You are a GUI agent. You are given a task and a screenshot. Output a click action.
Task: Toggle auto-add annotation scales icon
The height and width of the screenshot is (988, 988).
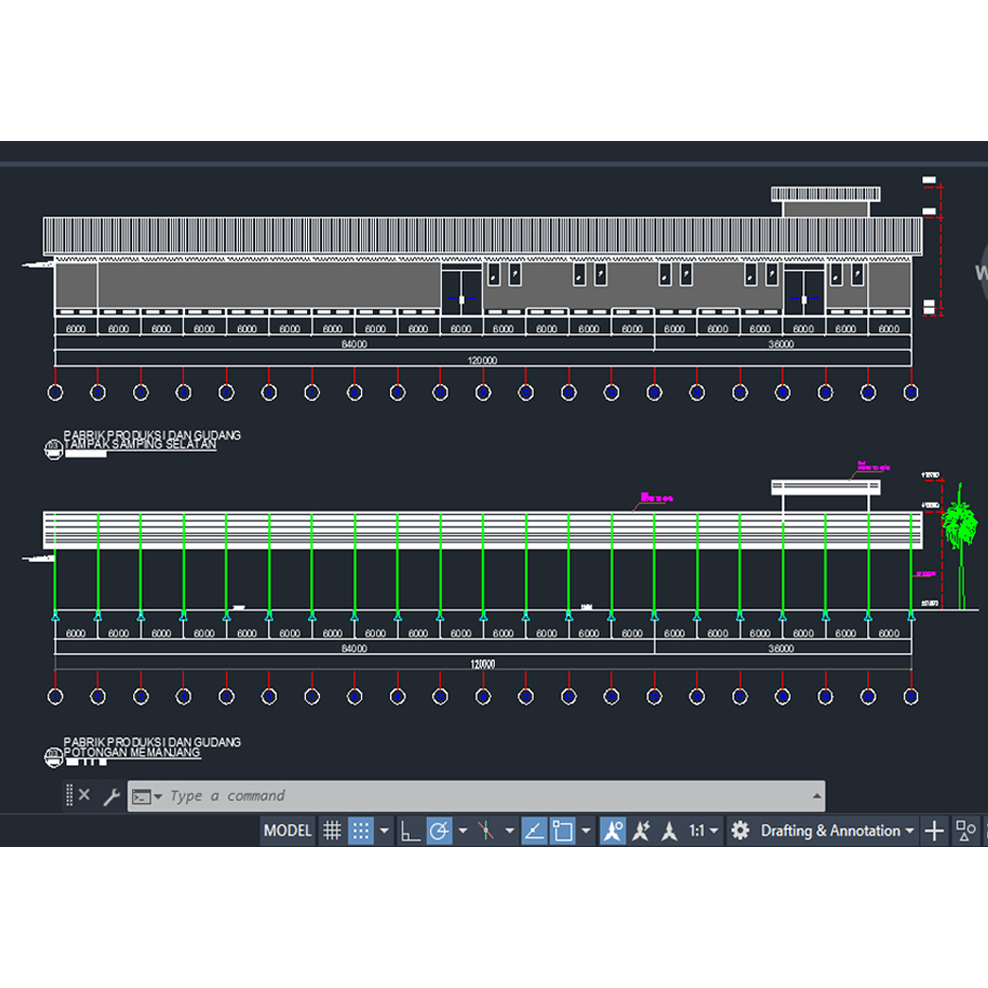641,830
